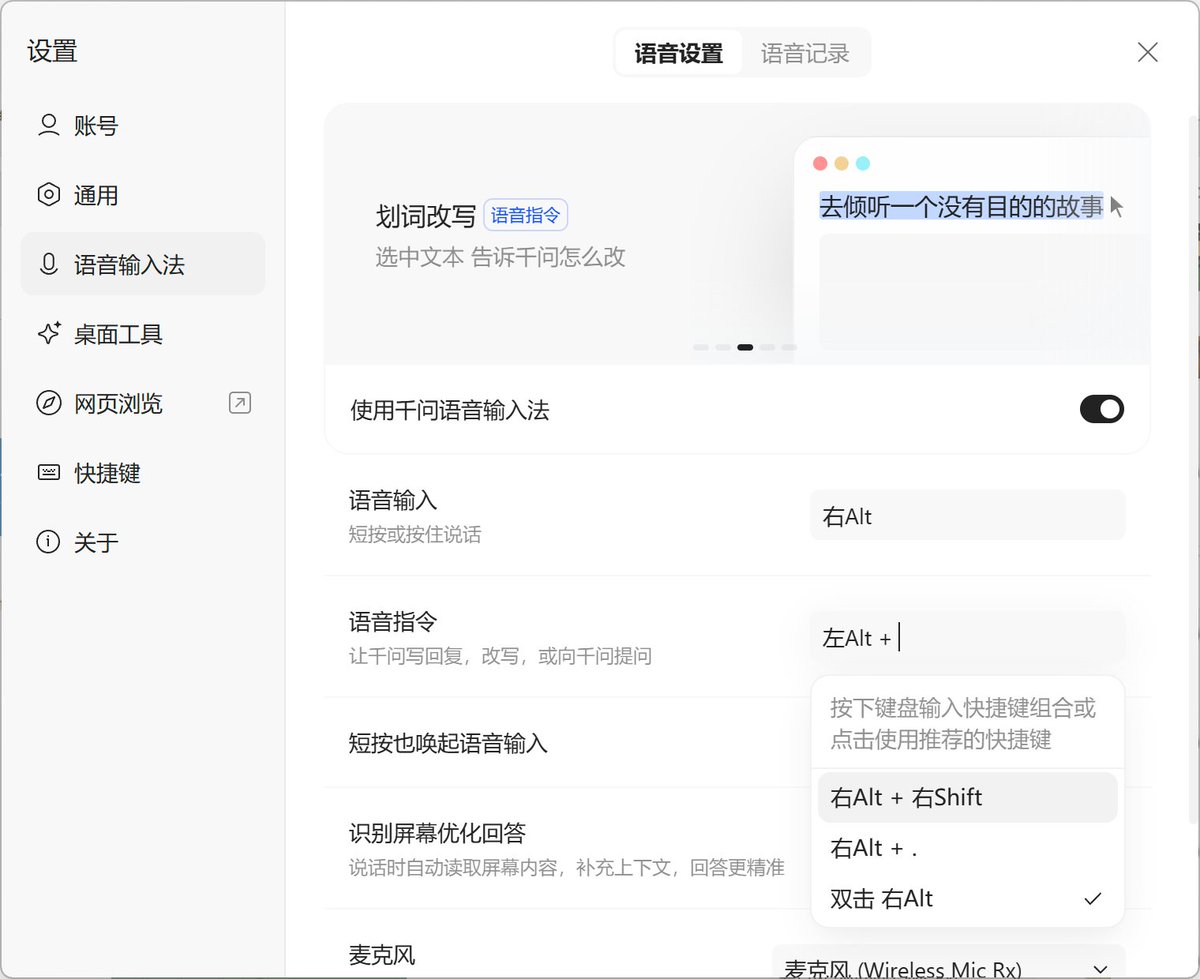Choose 右Alt + 右Shift shortcut option
Image resolution: width=1200 pixels, height=979 pixels.
point(967,797)
